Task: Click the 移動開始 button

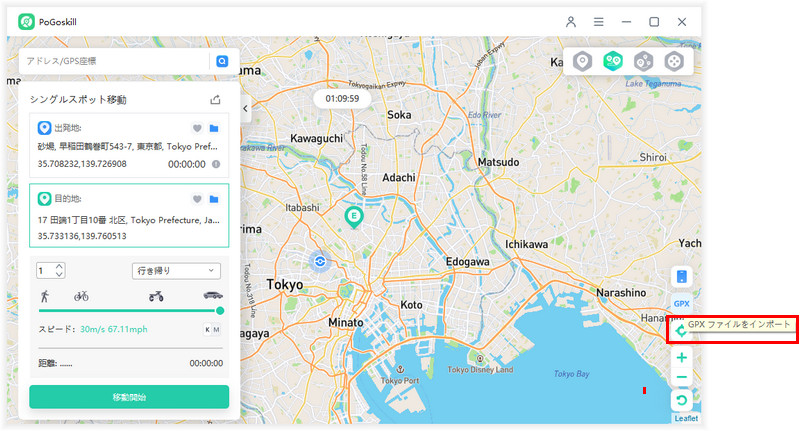Action: pyautogui.click(x=129, y=397)
